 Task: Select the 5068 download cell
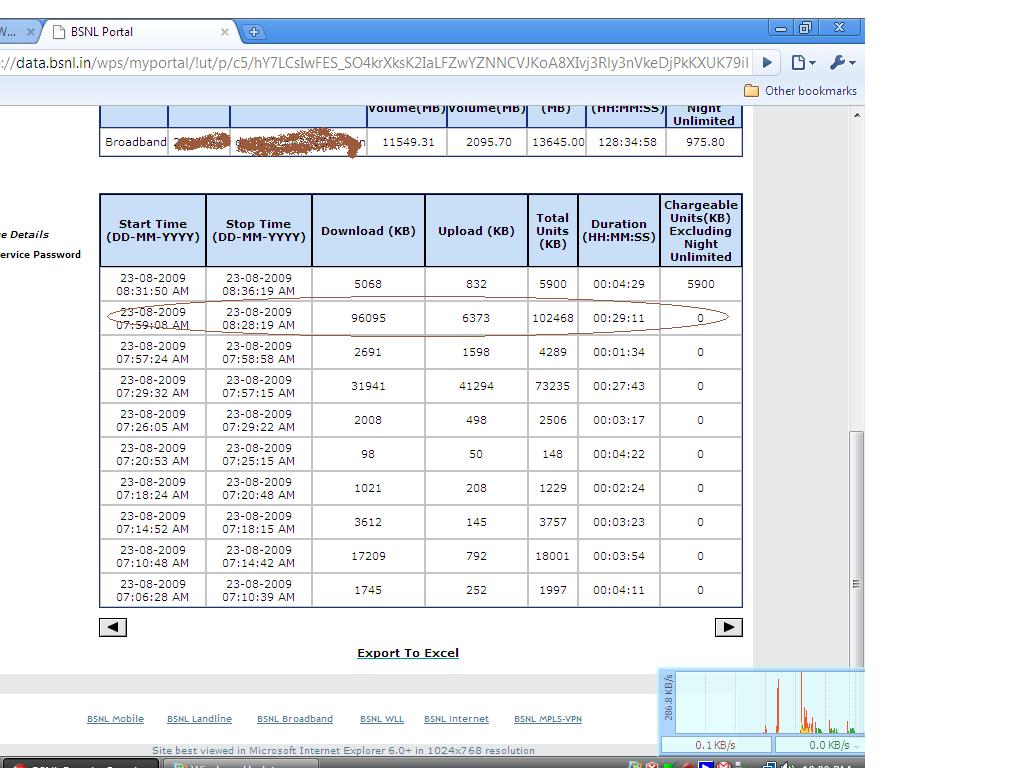pyautogui.click(x=368, y=284)
